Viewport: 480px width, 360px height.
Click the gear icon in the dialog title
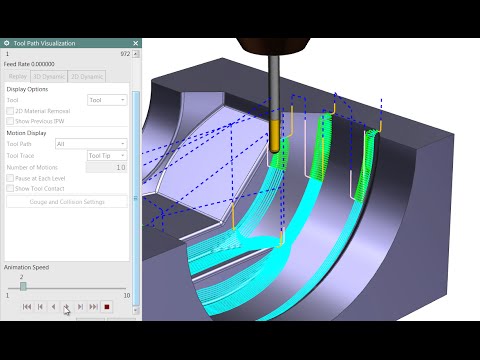coord(6,43)
